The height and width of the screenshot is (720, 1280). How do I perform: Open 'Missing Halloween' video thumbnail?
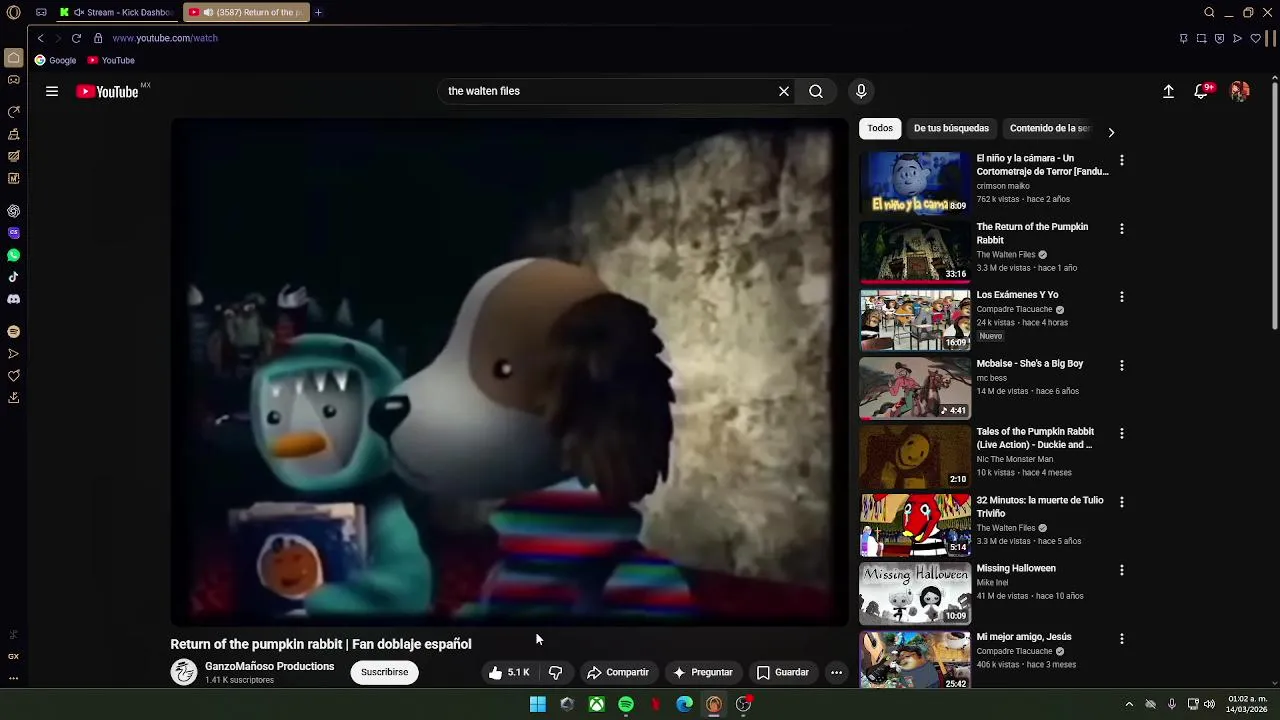tap(915, 593)
